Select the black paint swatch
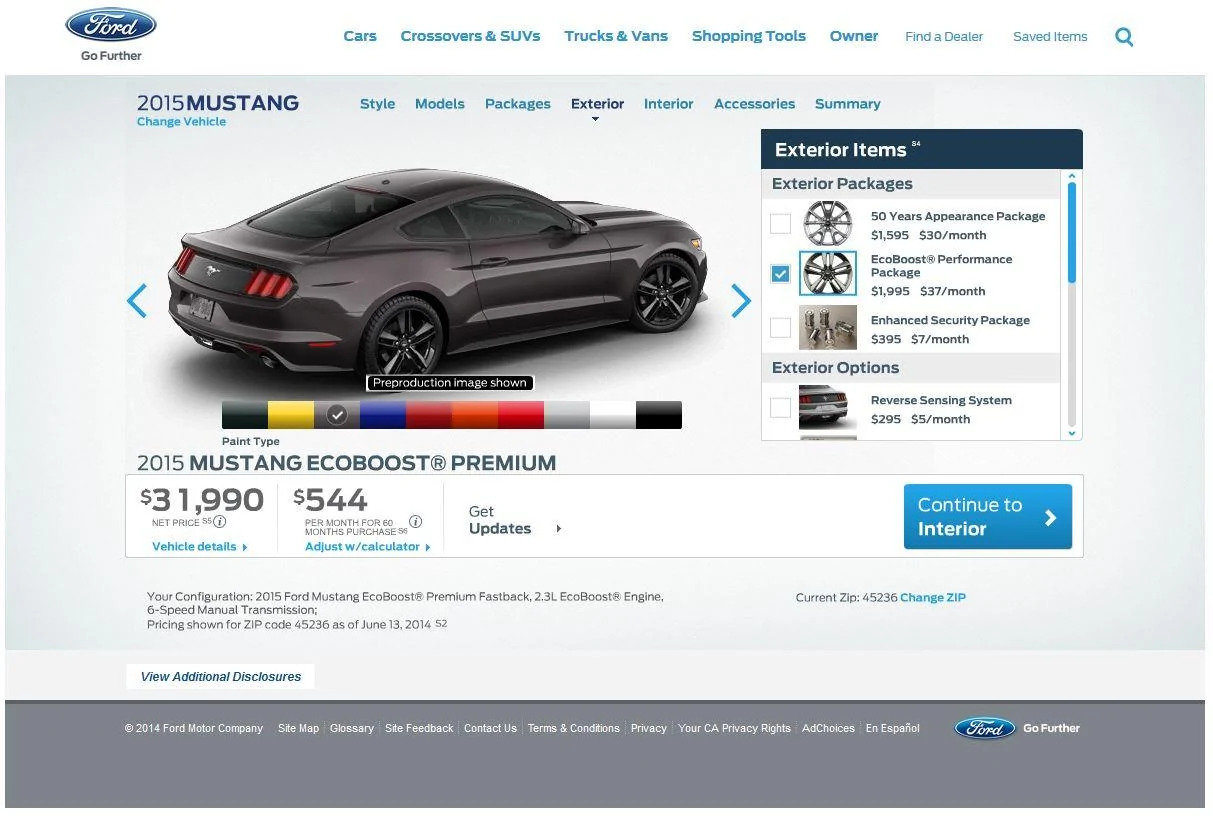1213x816 pixels. [659, 415]
